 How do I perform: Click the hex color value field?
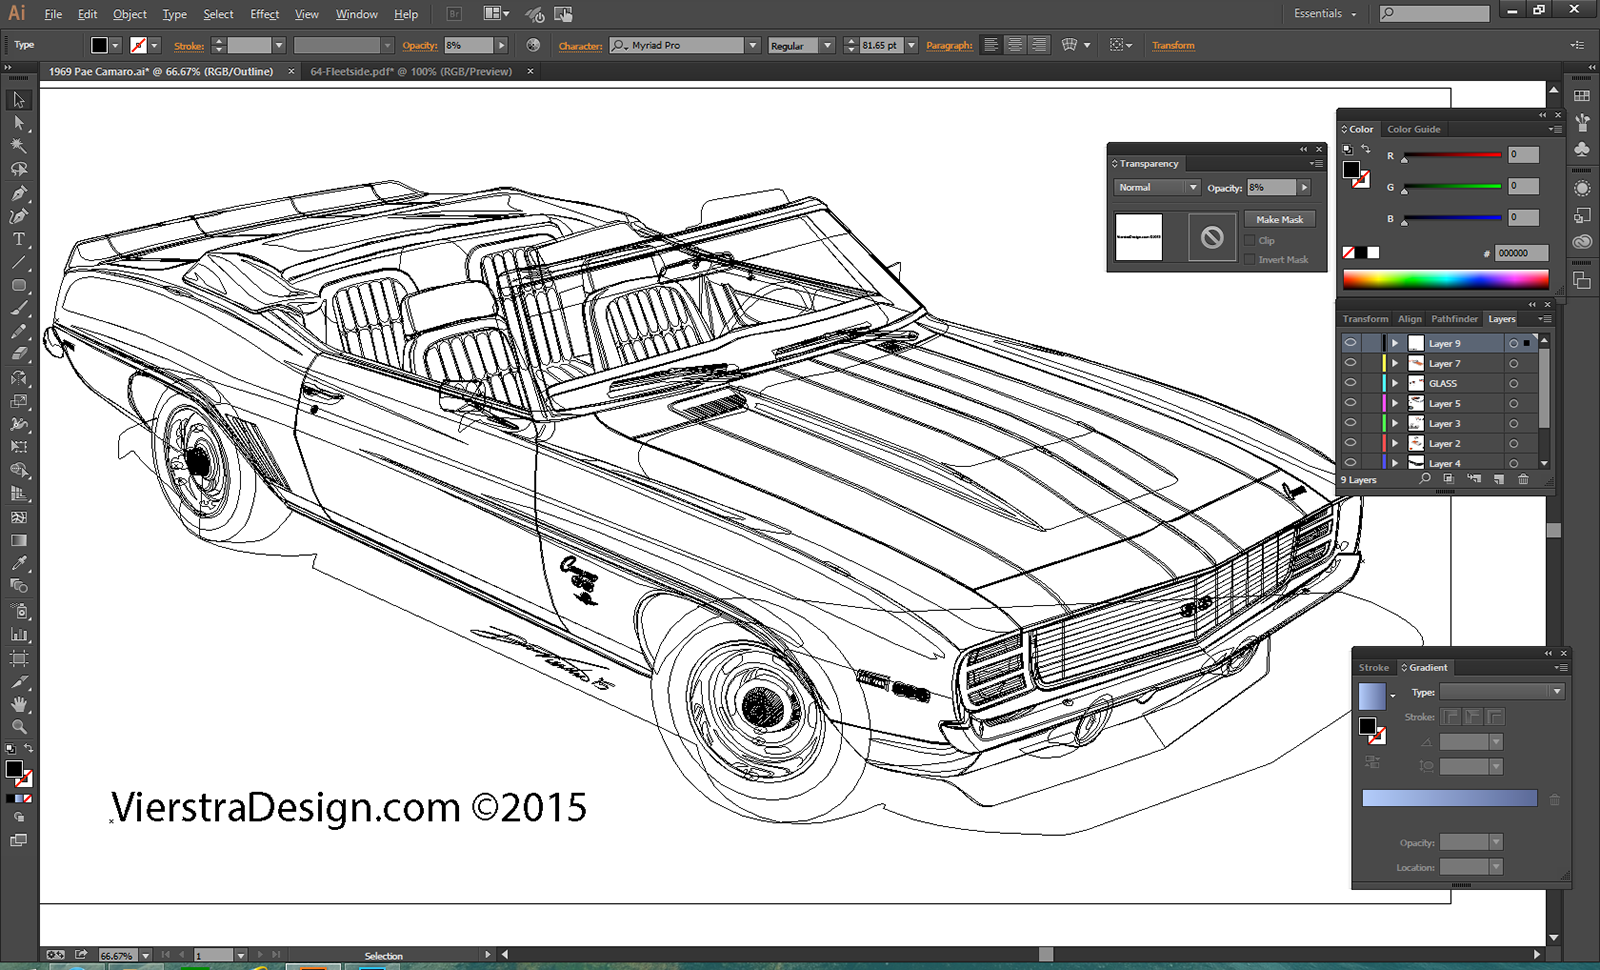(x=1520, y=253)
